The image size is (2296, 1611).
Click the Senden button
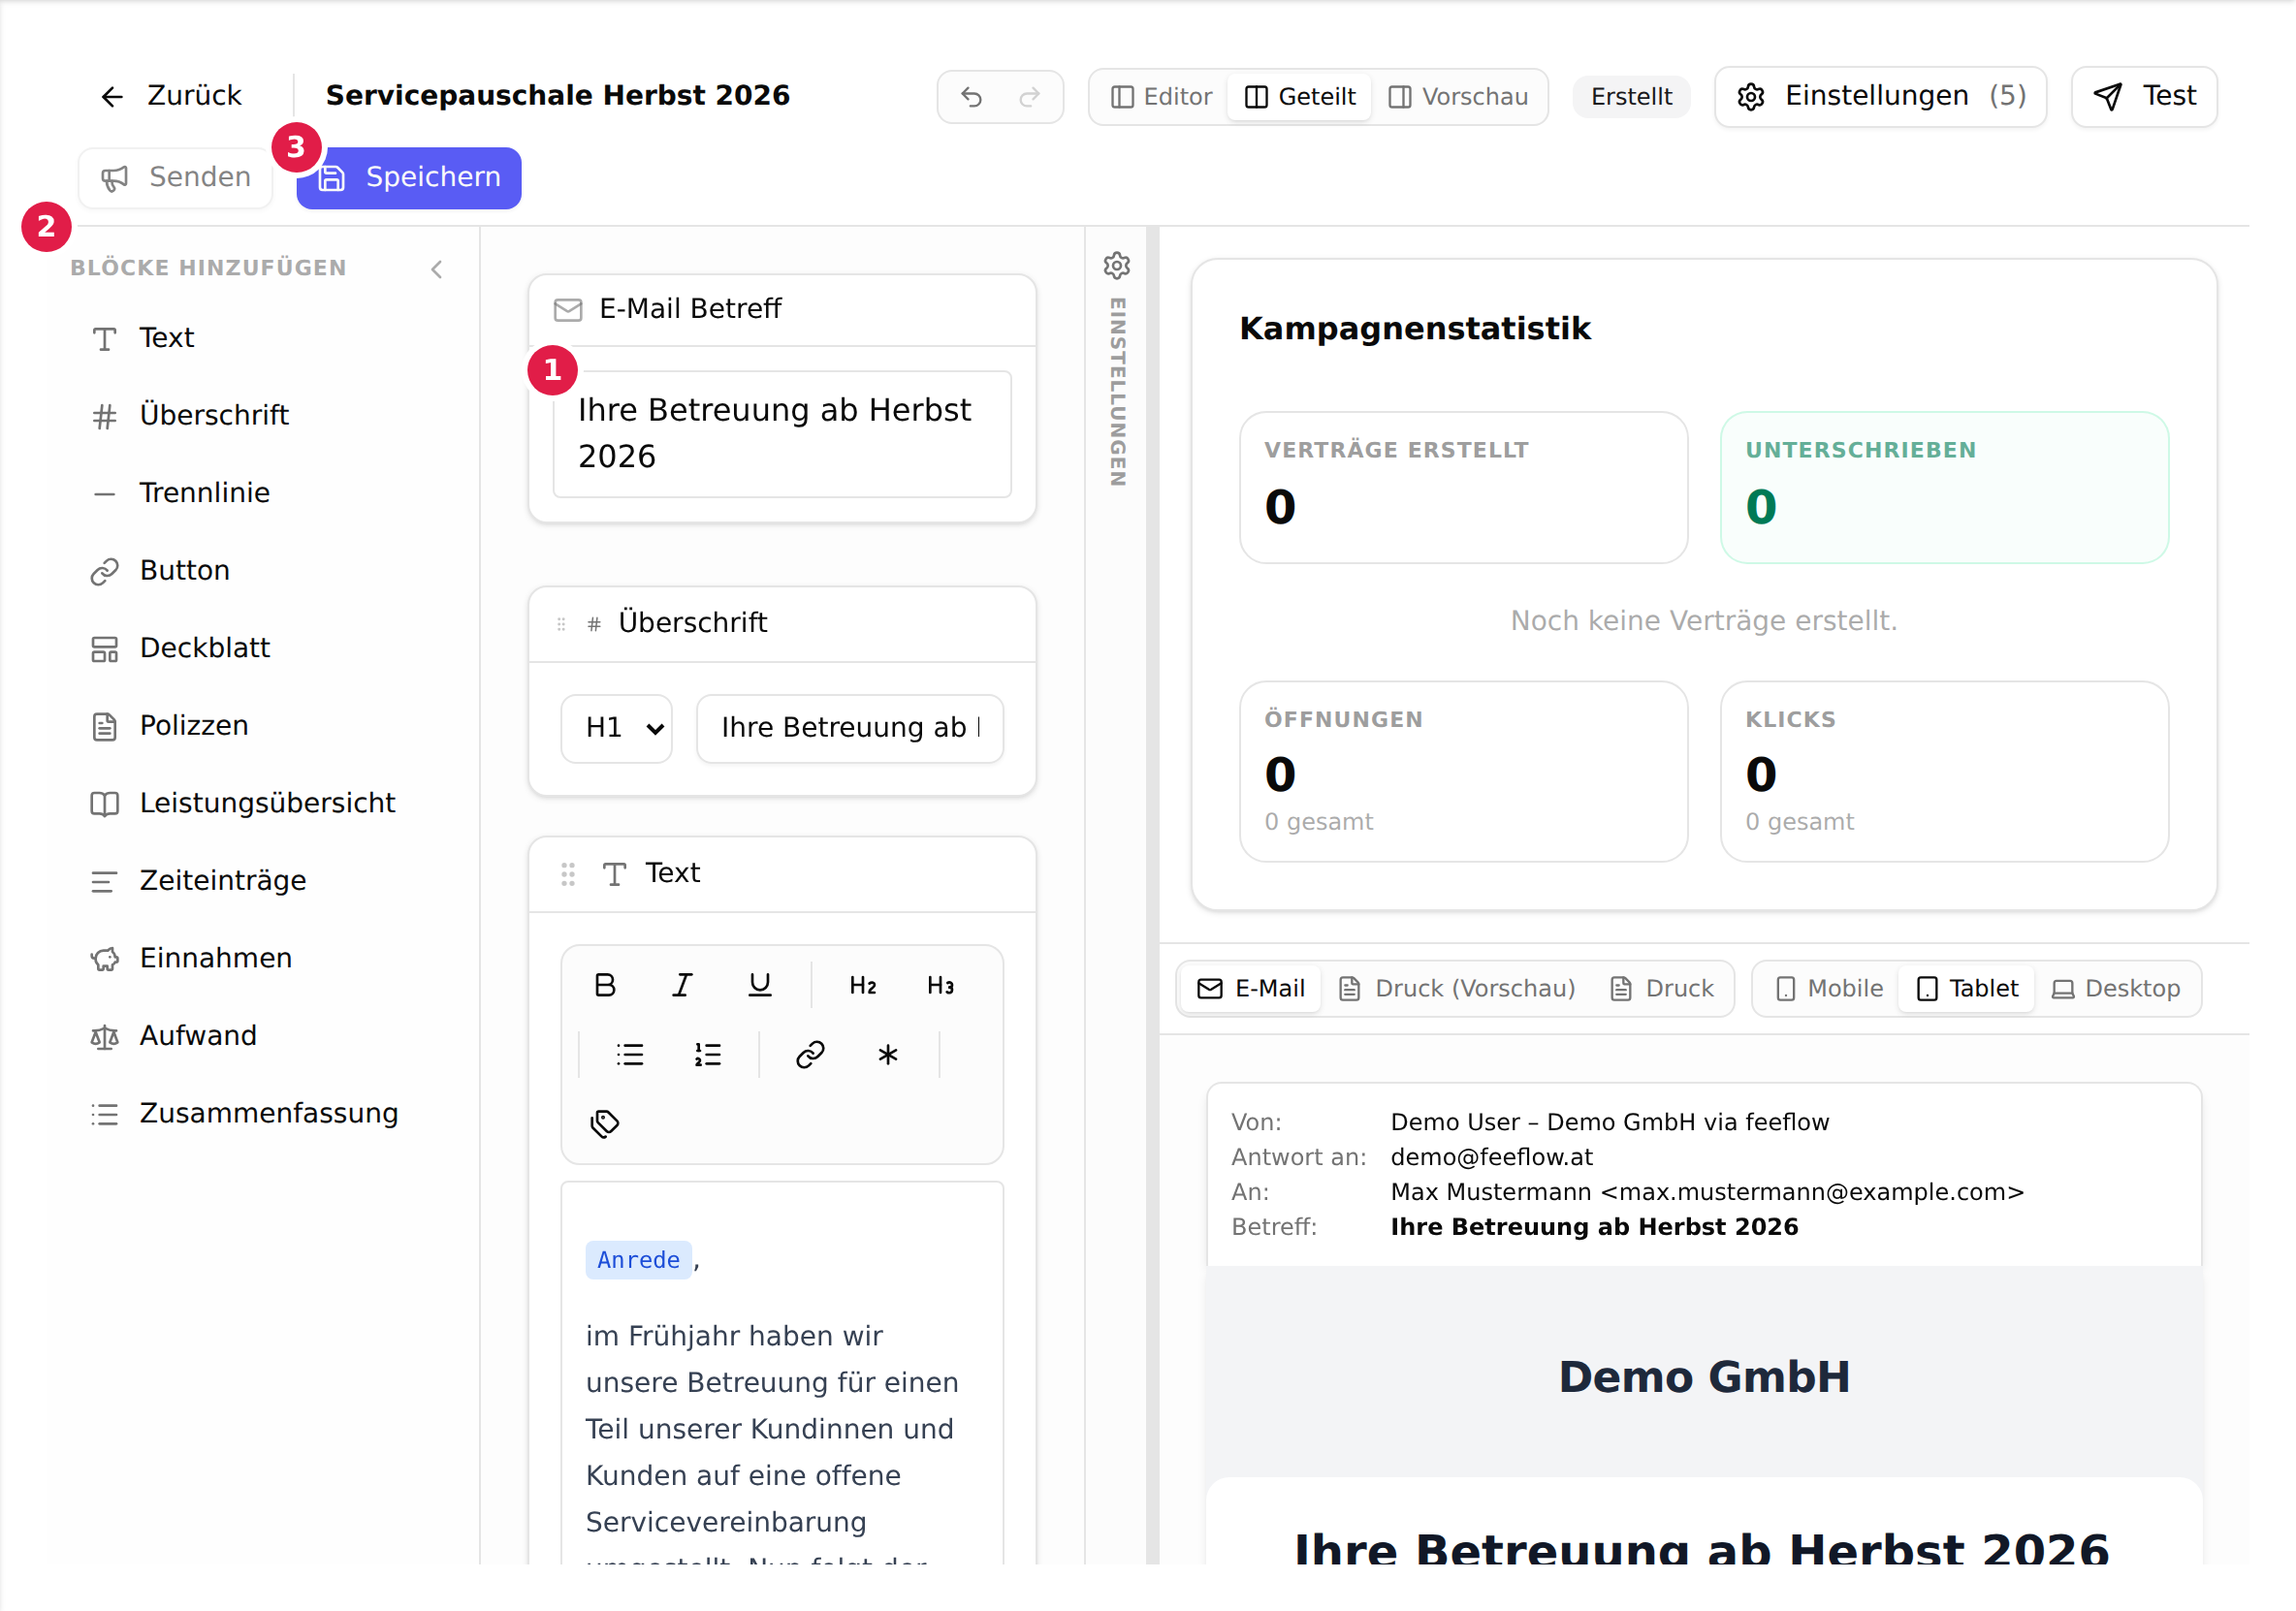click(x=175, y=178)
